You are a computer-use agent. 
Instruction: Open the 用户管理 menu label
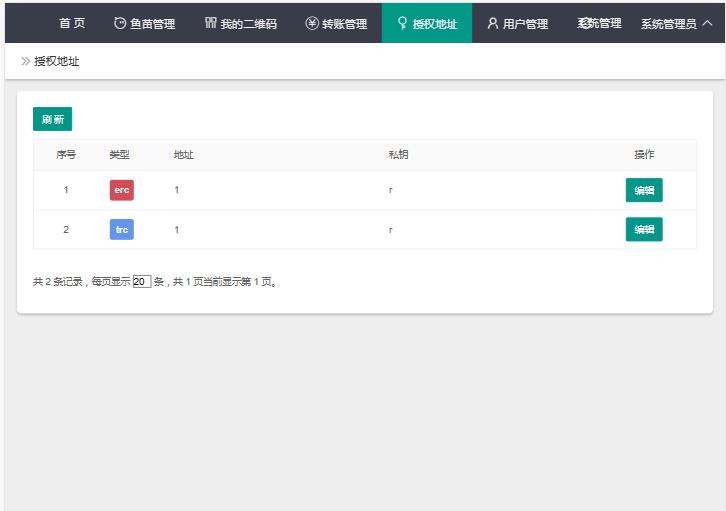point(525,24)
